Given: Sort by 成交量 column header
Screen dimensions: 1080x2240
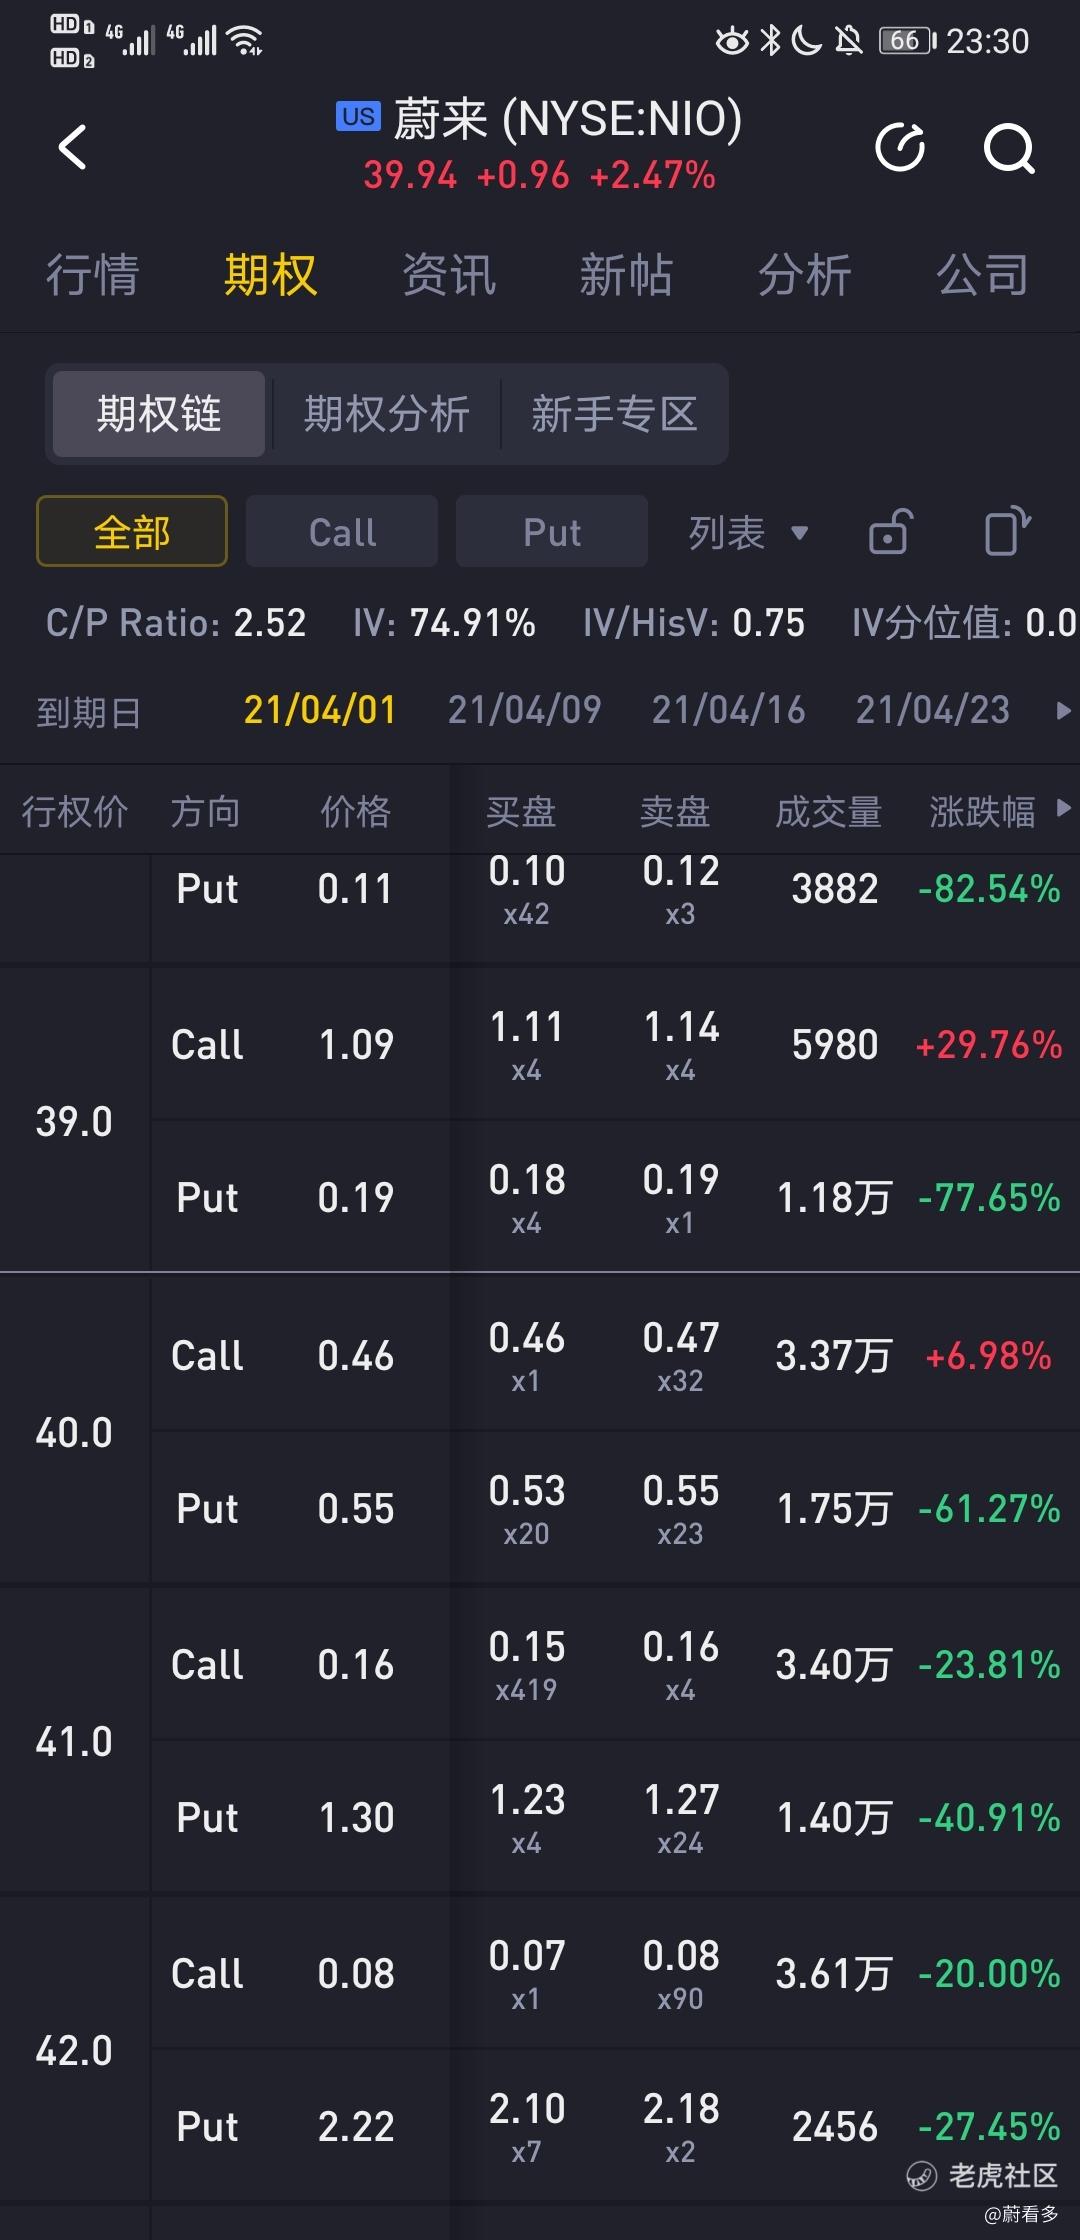Looking at the screenshot, I should [829, 811].
